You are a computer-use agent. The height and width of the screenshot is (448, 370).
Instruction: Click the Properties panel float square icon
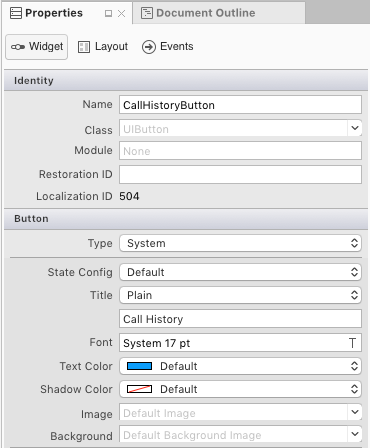coord(108,13)
